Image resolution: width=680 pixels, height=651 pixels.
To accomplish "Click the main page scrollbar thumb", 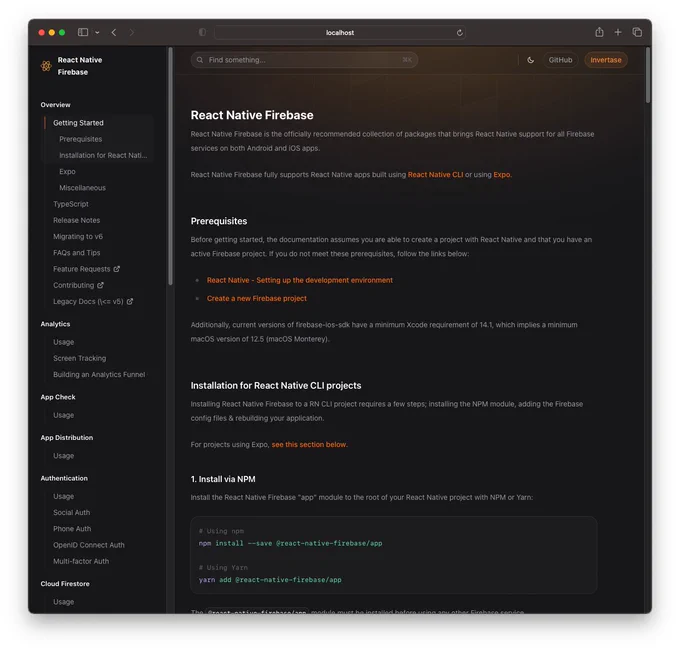I will click(x=648, y=75).
